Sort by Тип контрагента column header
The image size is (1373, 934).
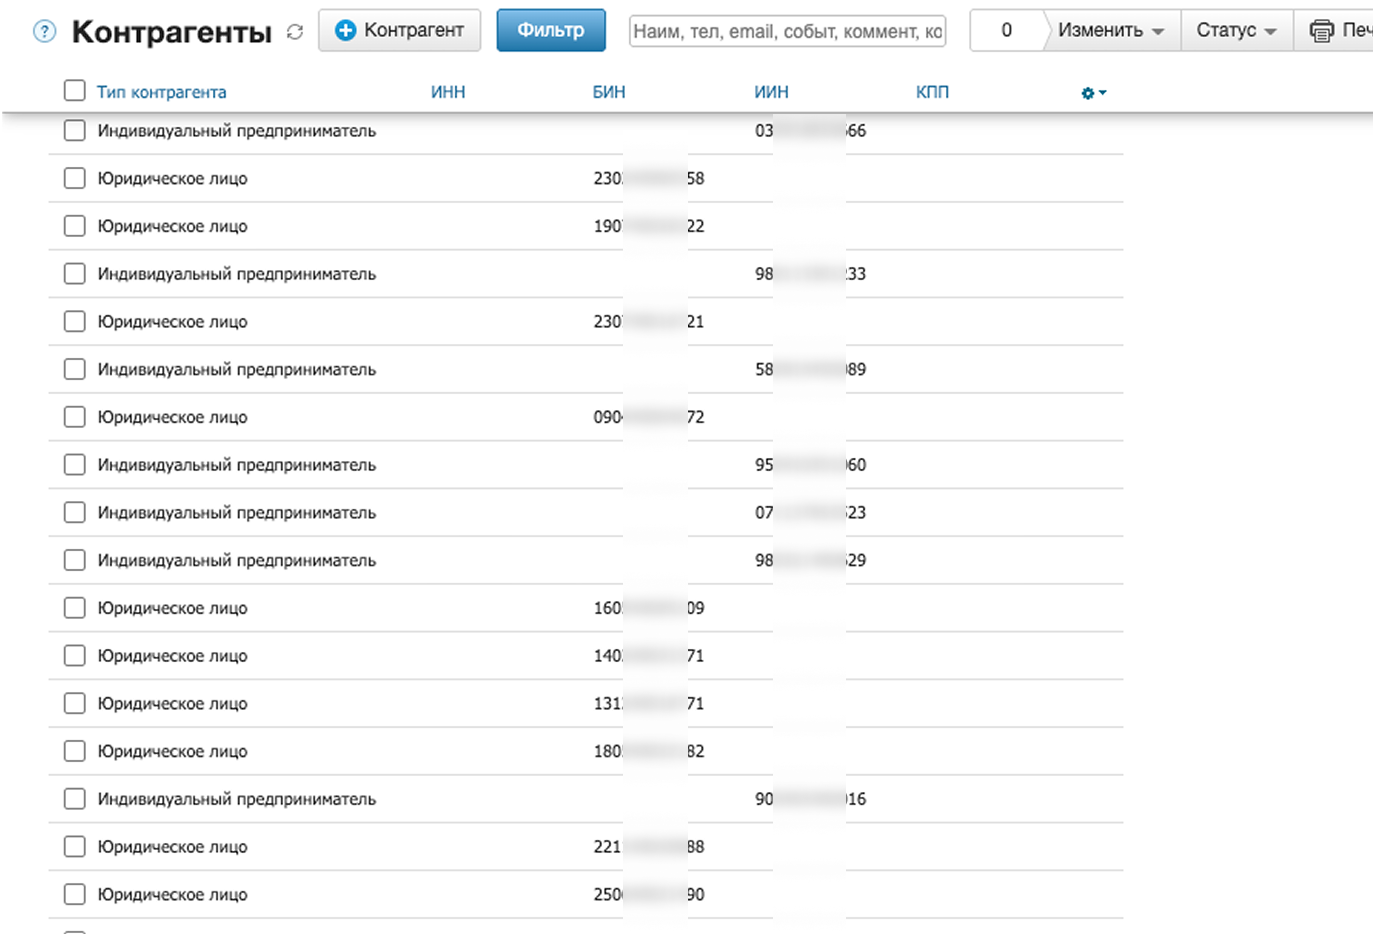(161, 92)
